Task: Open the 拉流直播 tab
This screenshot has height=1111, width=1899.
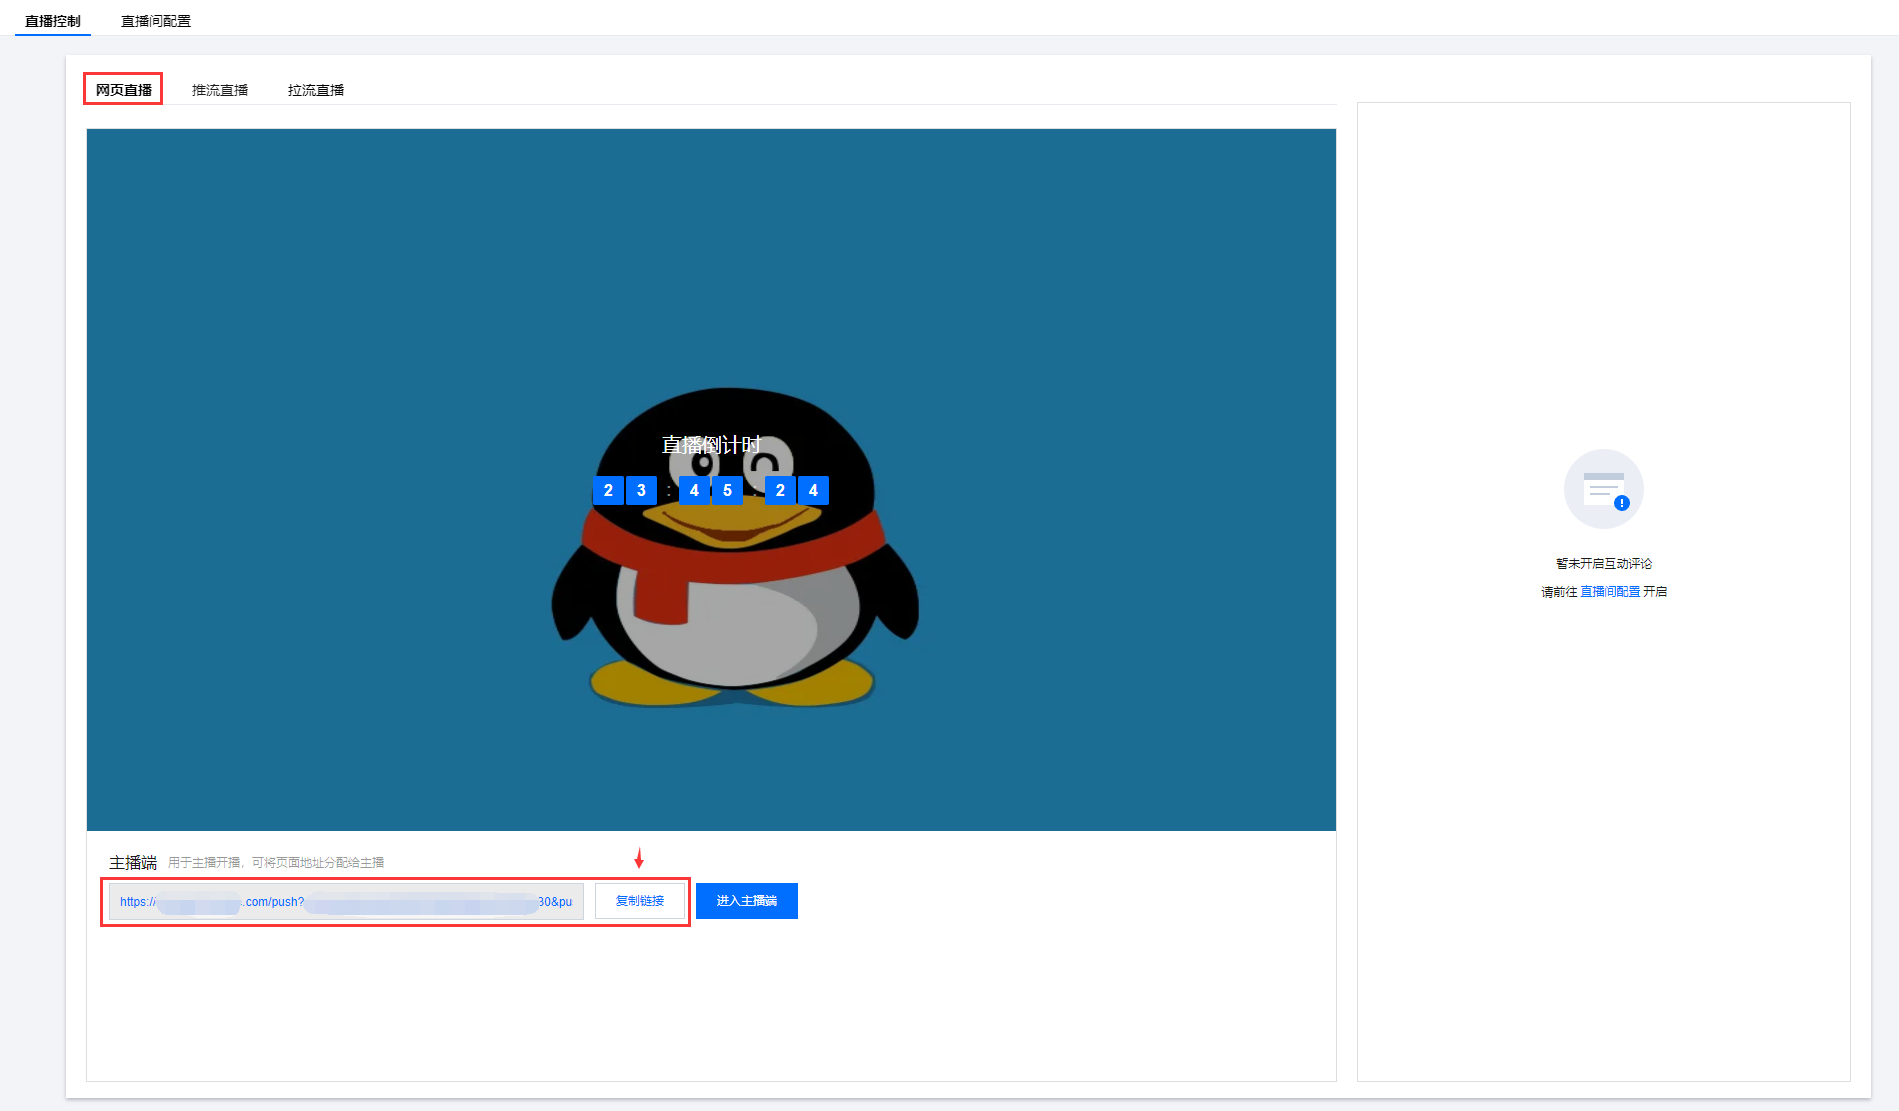Action: tap(316, 90)
